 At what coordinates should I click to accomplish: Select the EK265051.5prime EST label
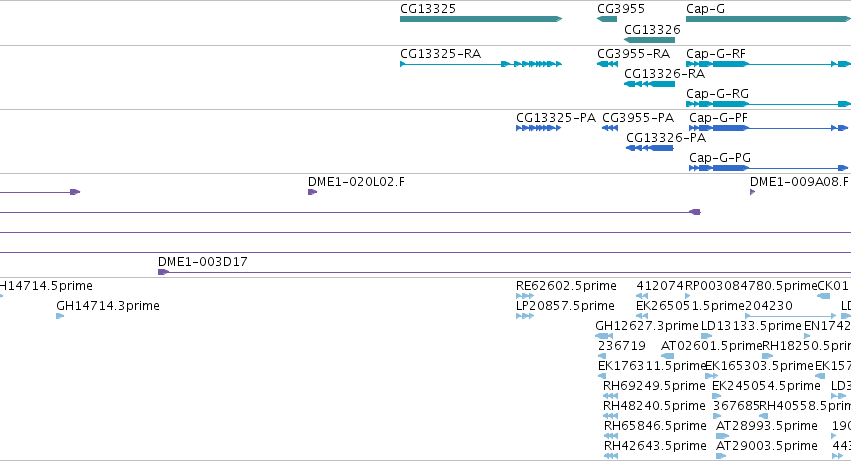click(x=690, y=306)
